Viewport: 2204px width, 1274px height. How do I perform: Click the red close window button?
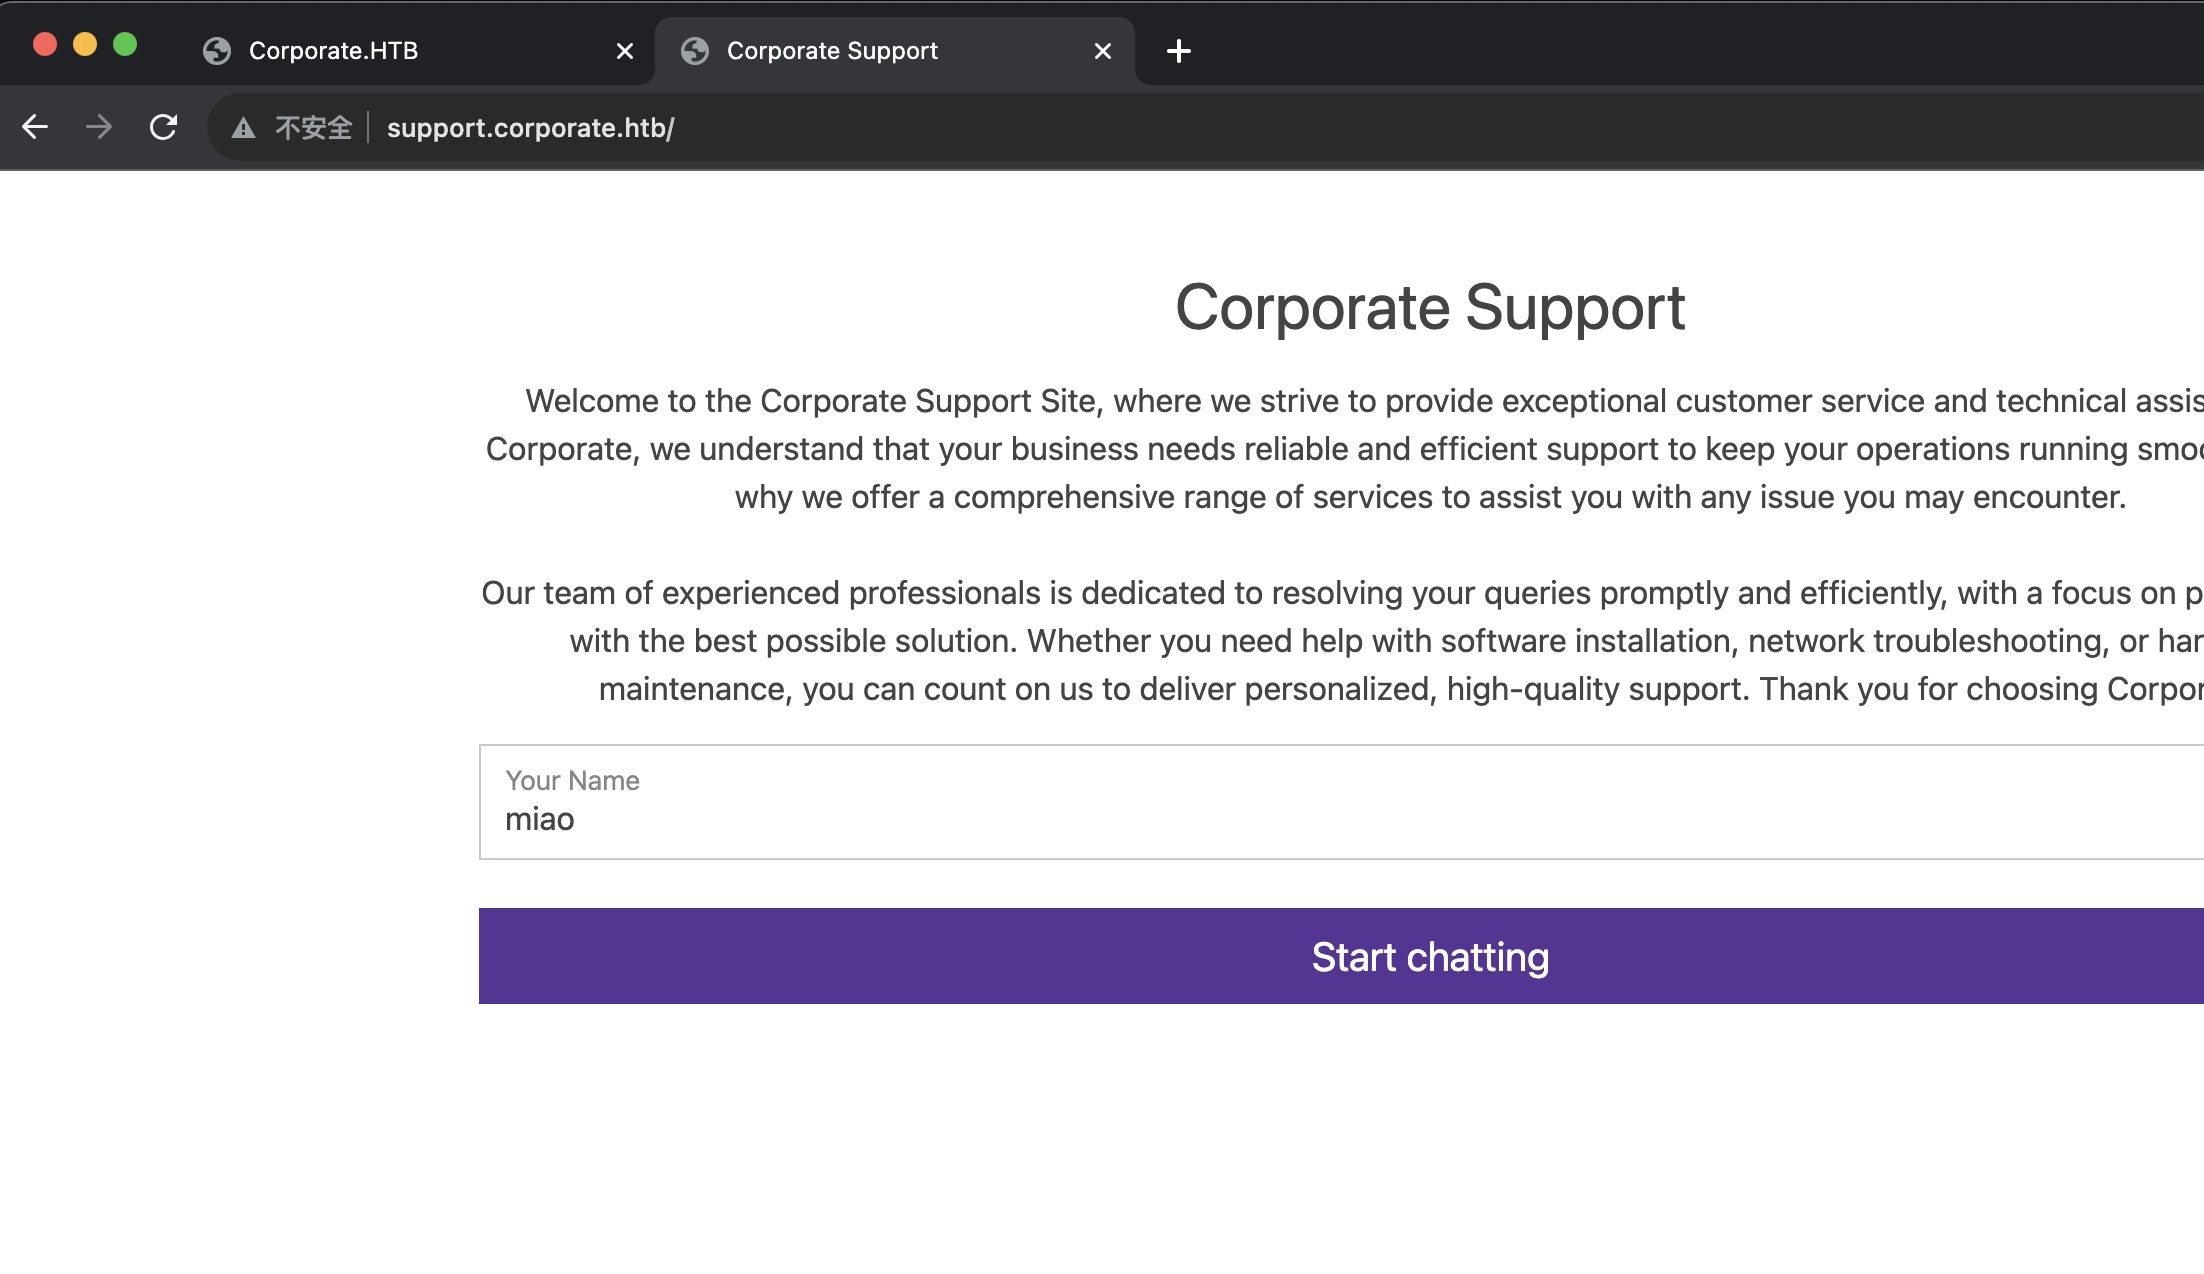point(45,44)
